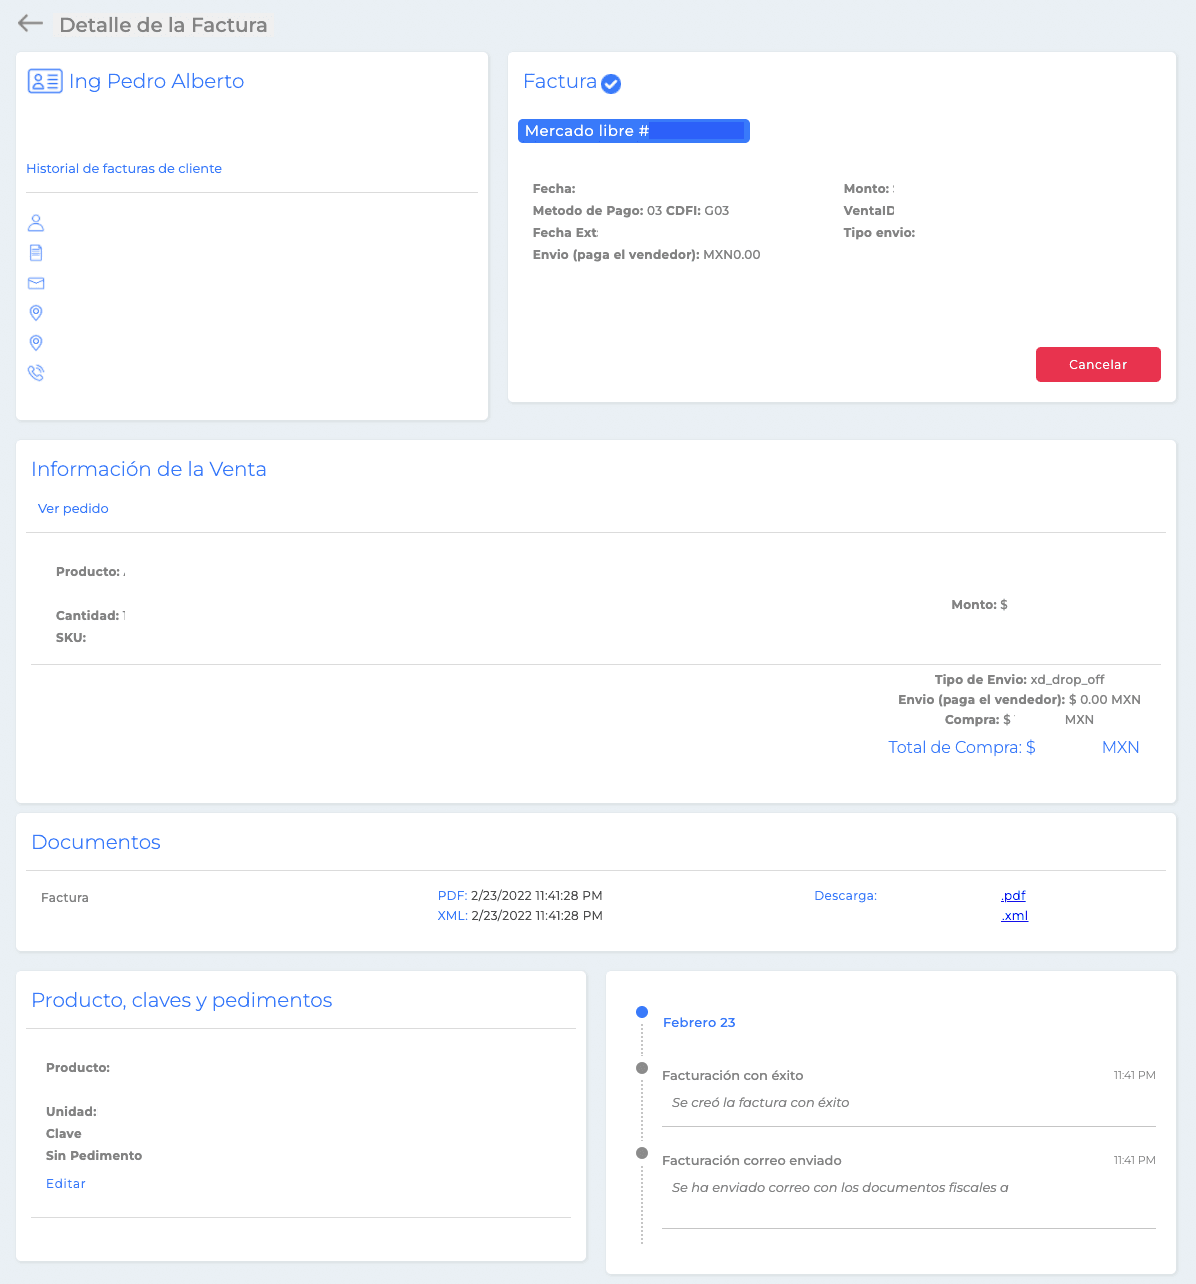This screenshot has height=1284, width=1196.
Task: Click the Sin Pedimento label
Action: point(94,1156)
